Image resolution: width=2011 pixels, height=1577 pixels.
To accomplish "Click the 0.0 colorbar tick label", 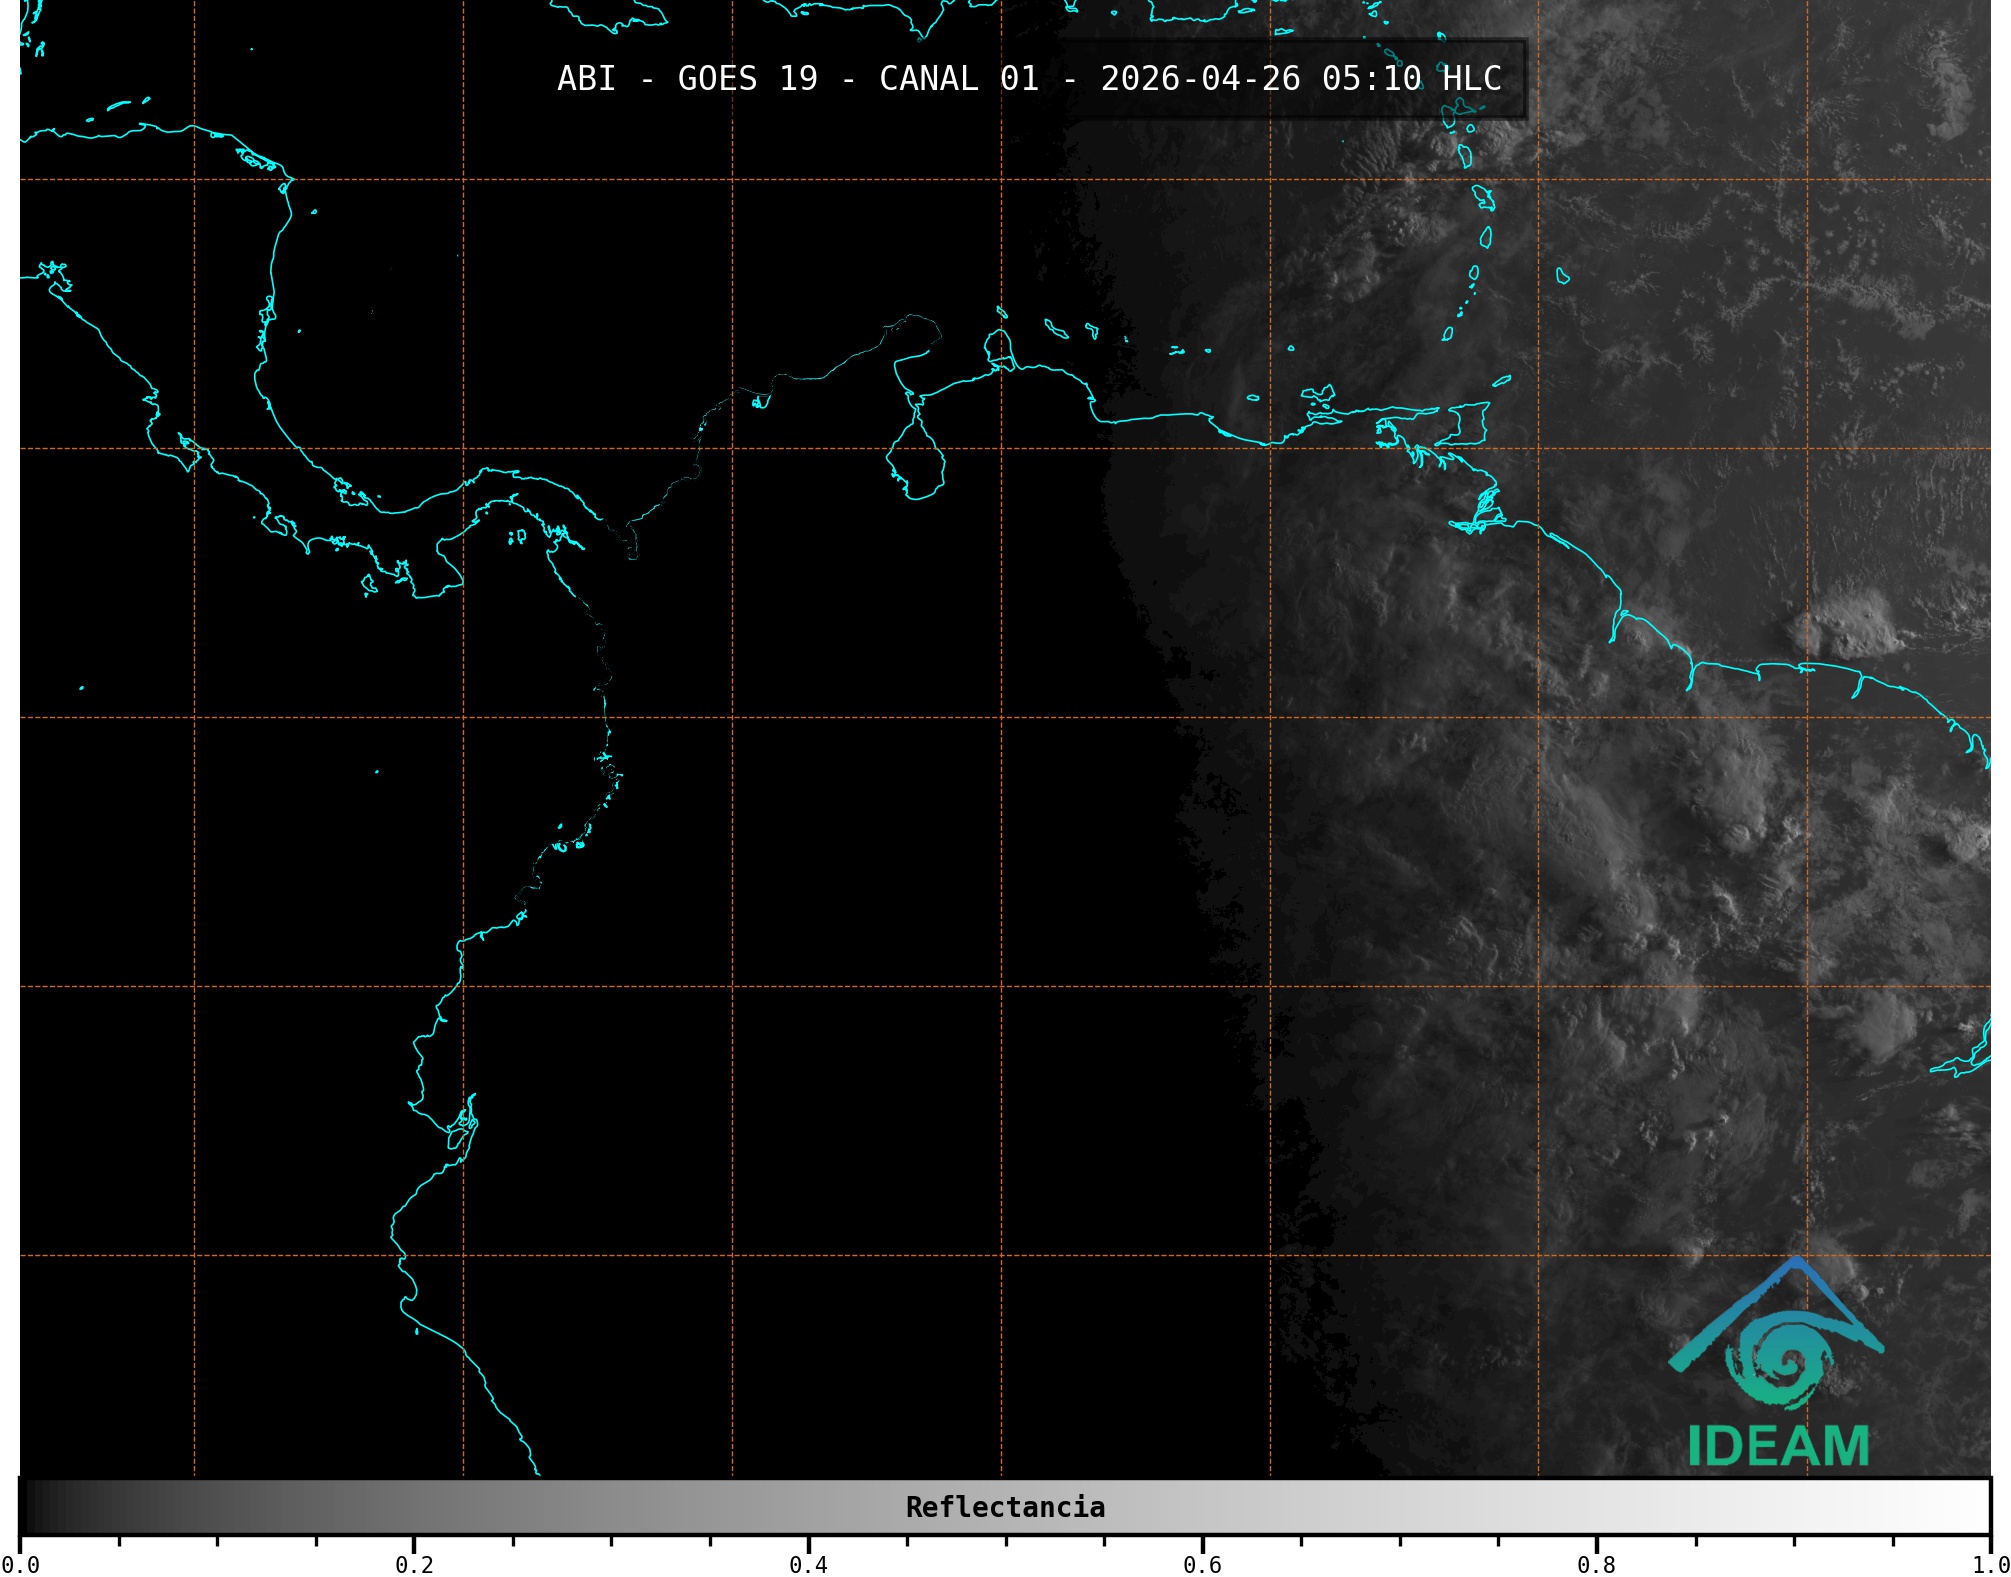I will [x=20, y=1565].
